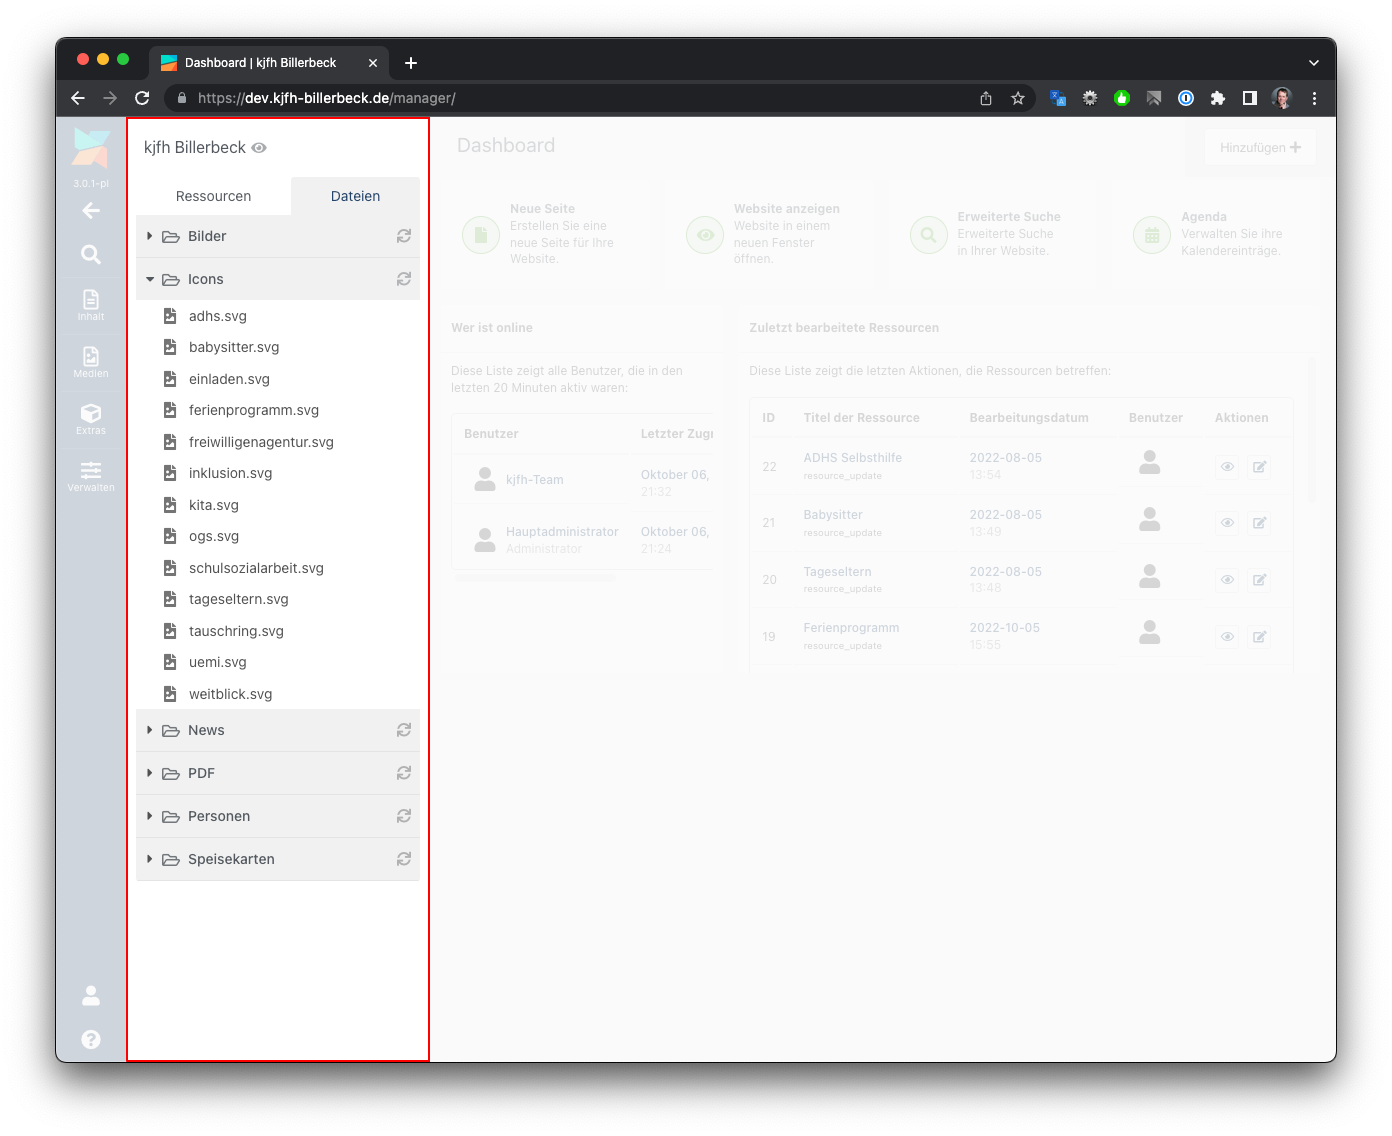
Task: Click the eye icon next to kjfh Billerbeck
Action: pyautogui.click(x=259, y=148)
